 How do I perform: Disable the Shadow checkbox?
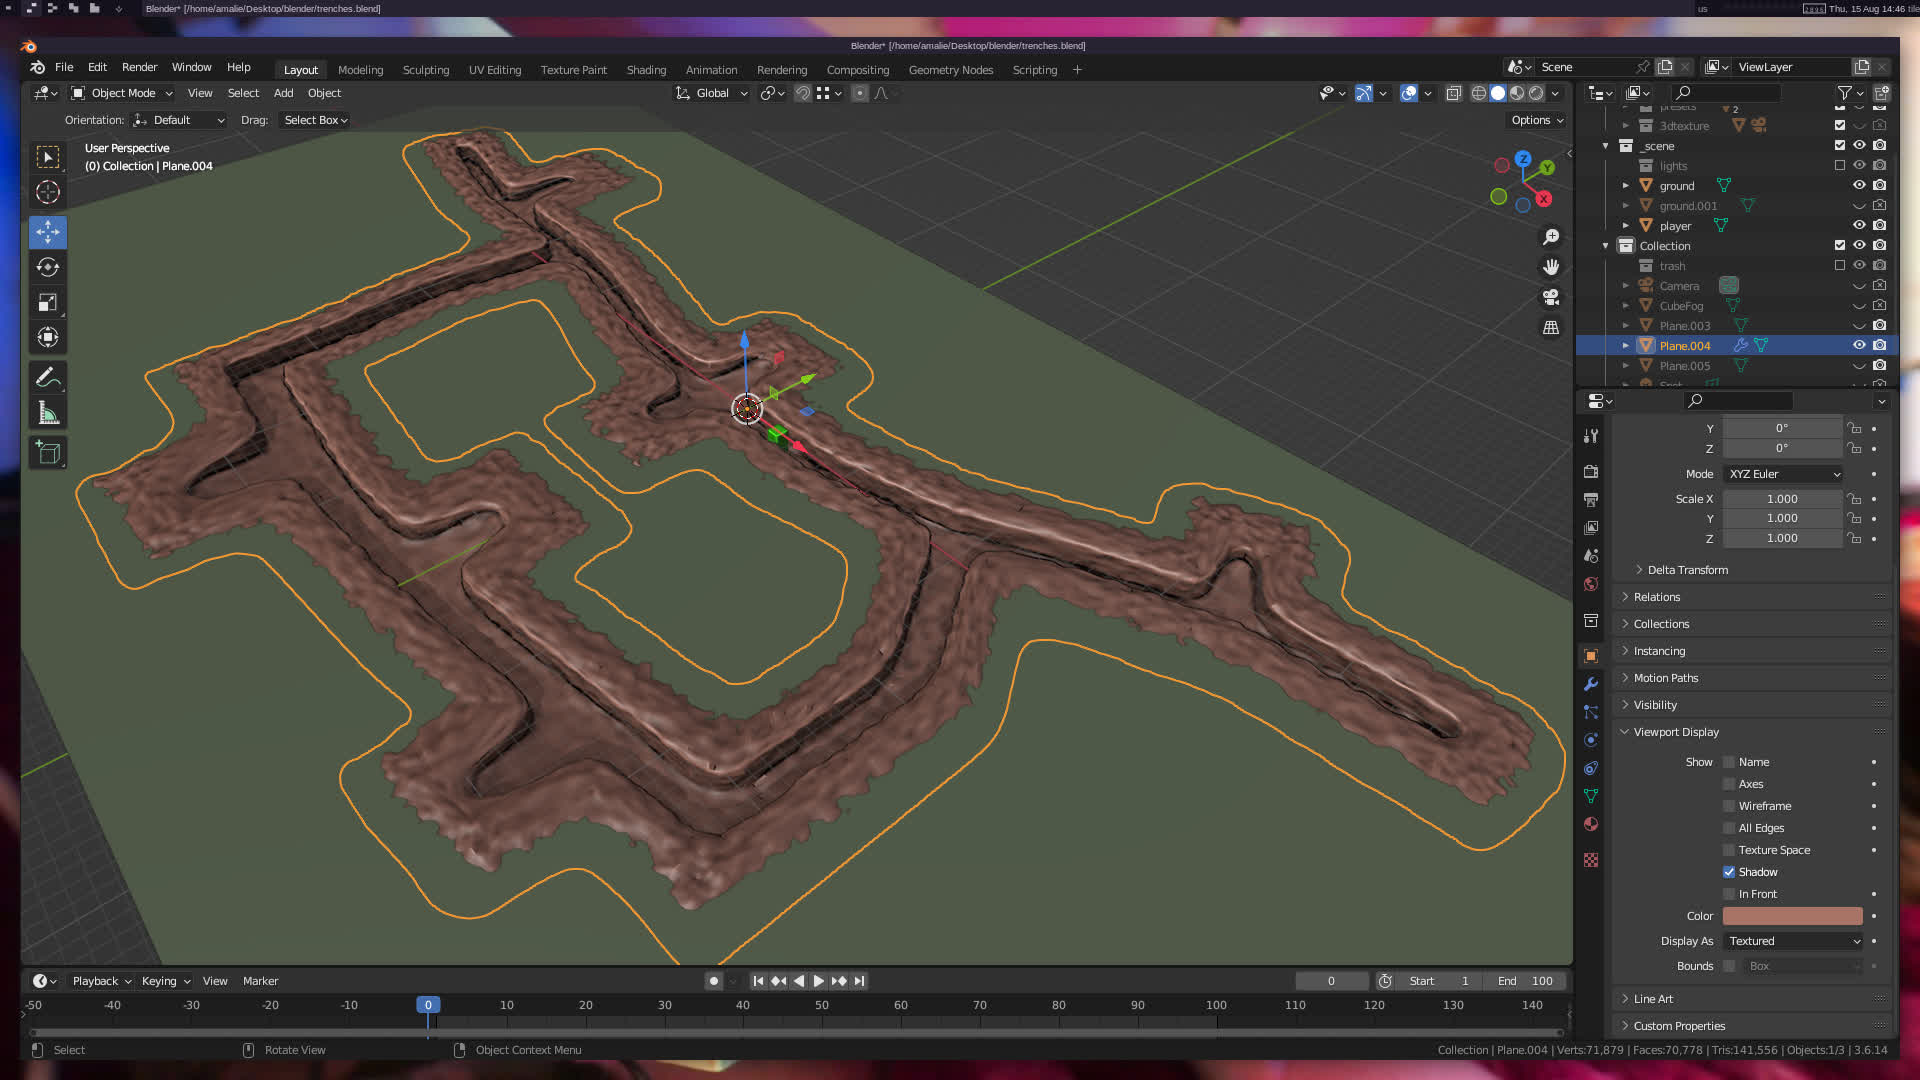pos(1729,872)
